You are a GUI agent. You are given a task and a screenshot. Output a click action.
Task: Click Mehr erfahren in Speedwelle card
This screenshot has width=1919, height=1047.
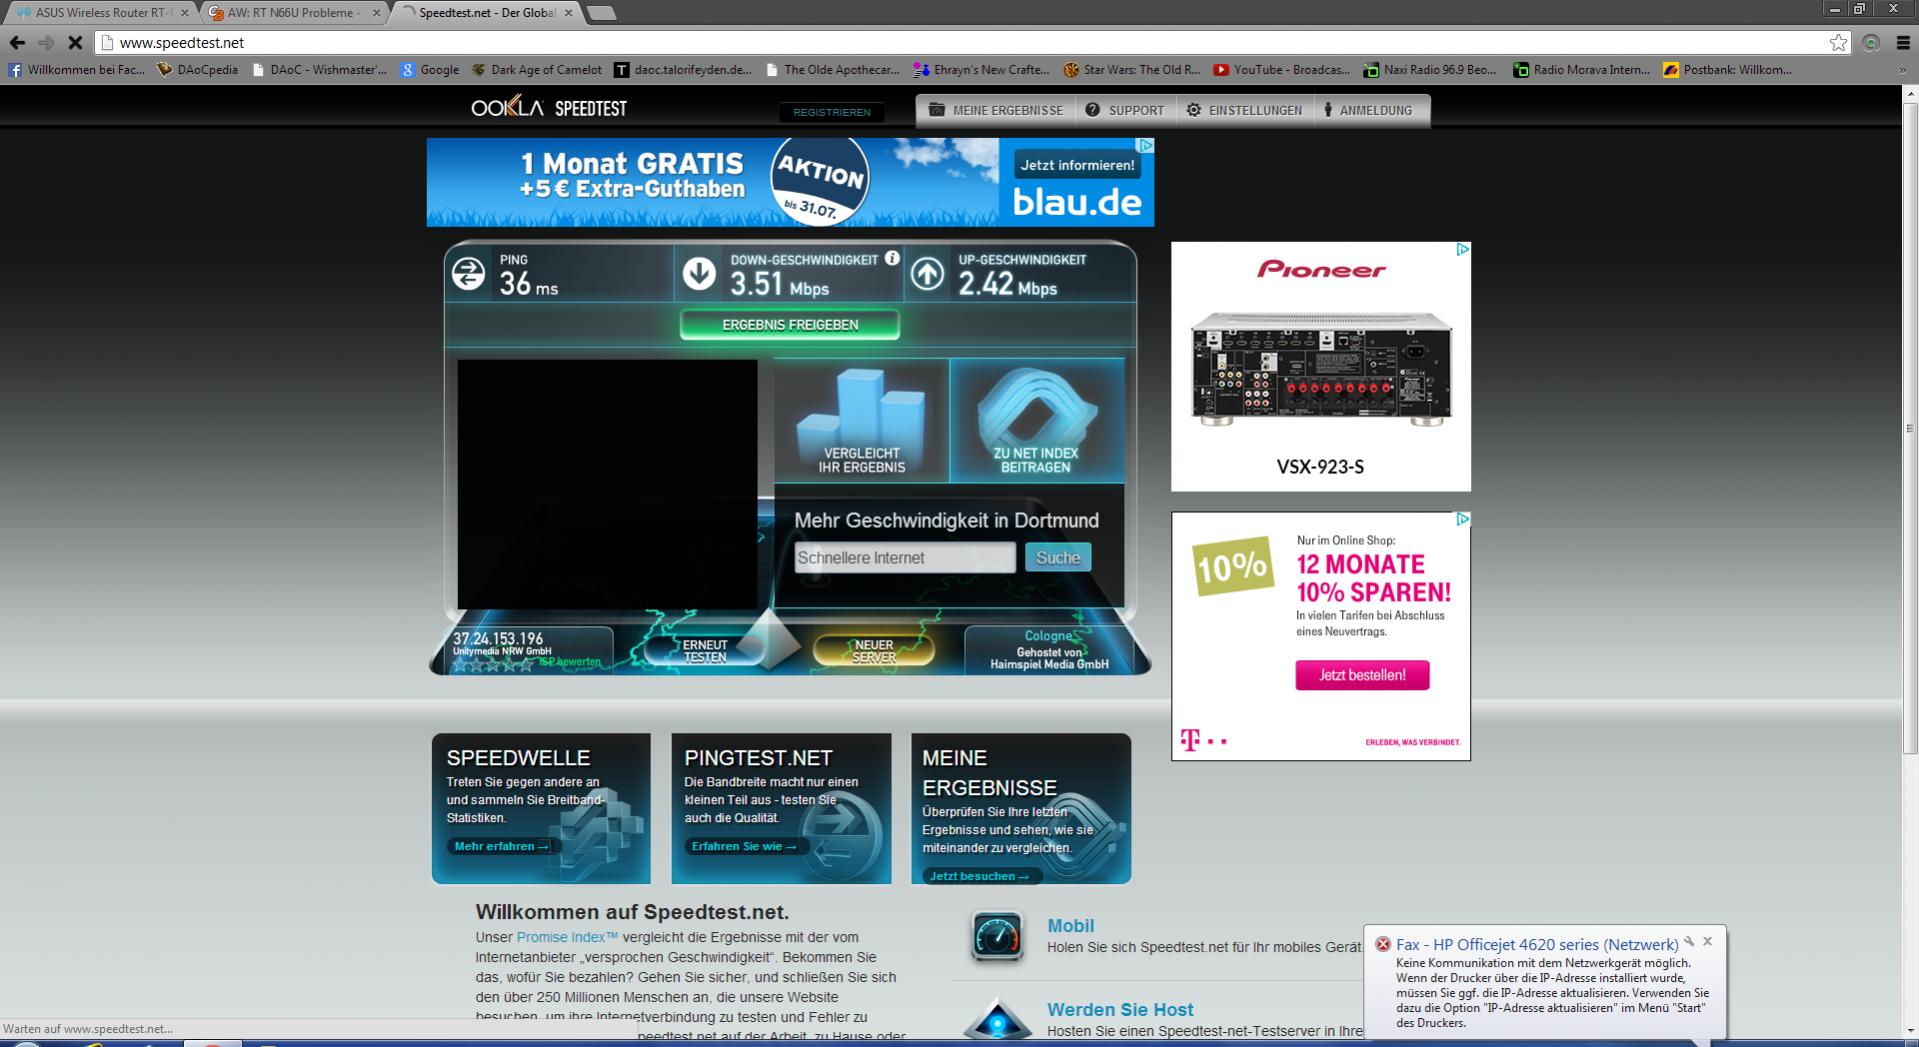click(501, 846)
